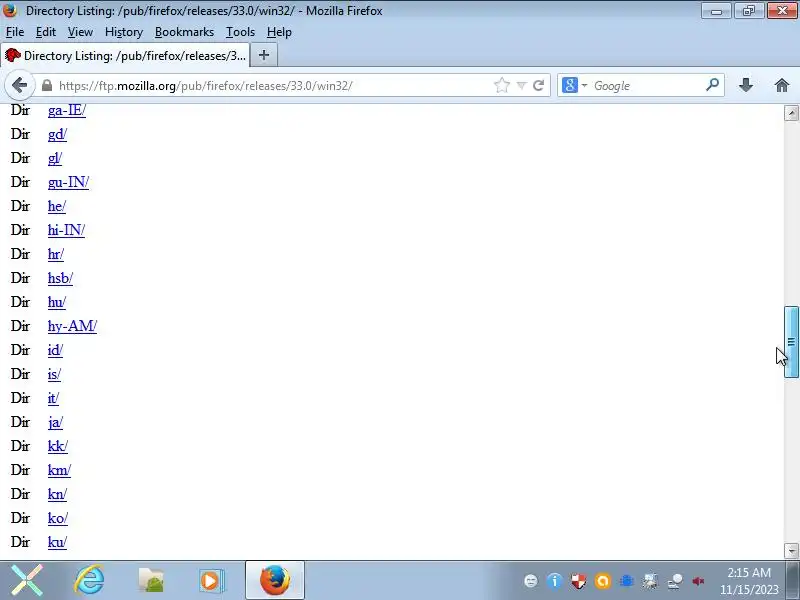
Task: Click the search magnifier icon
Action: 712,85
